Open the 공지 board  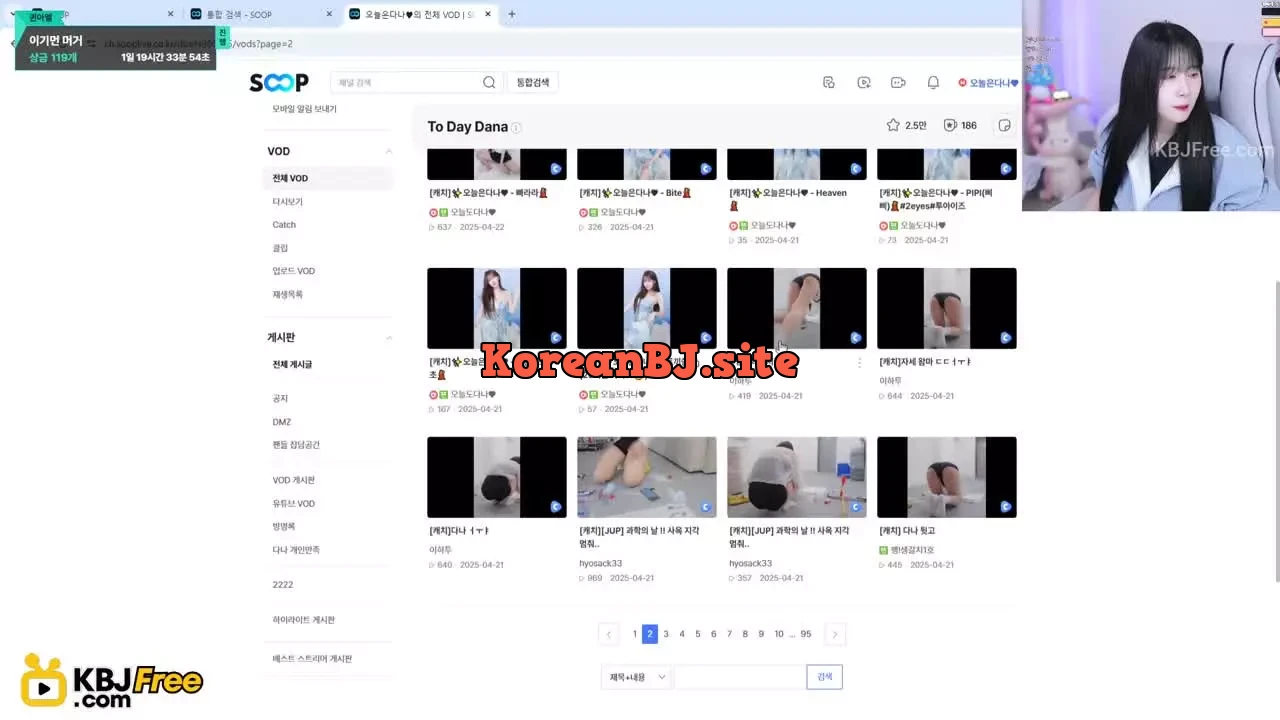[280, 398]
